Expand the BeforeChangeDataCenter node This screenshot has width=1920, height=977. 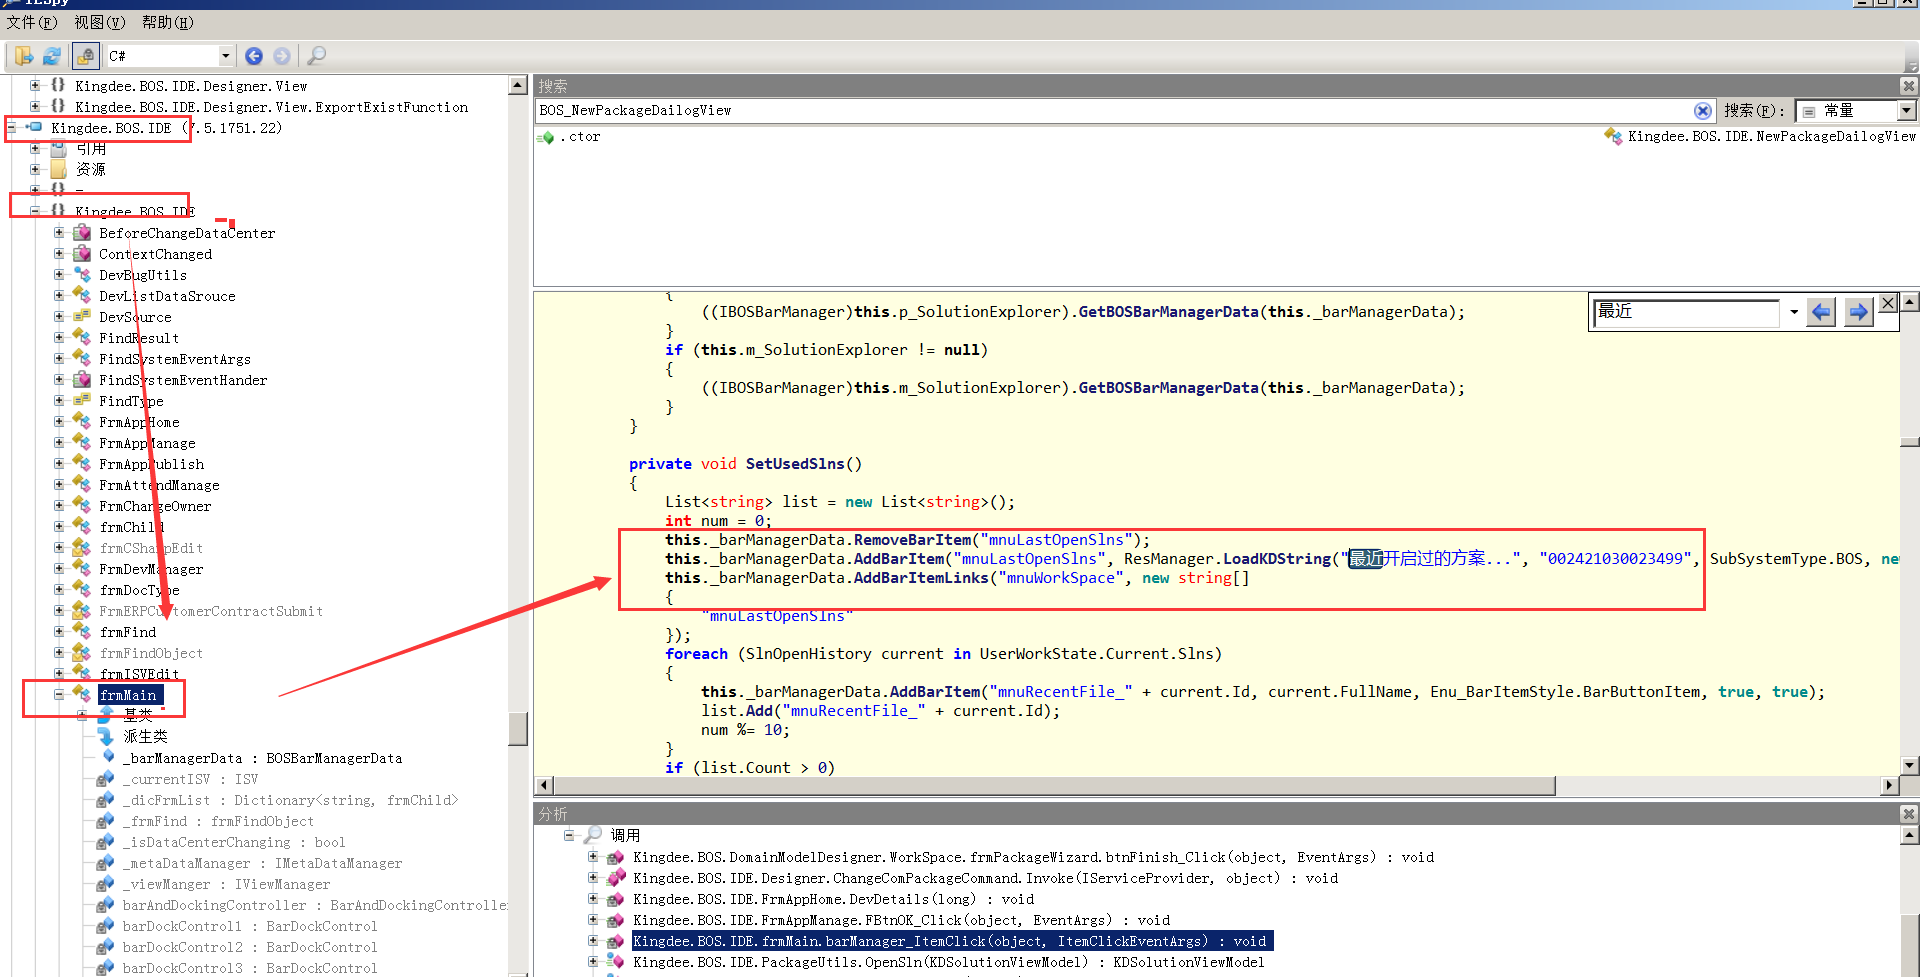(x=59, y=232)
